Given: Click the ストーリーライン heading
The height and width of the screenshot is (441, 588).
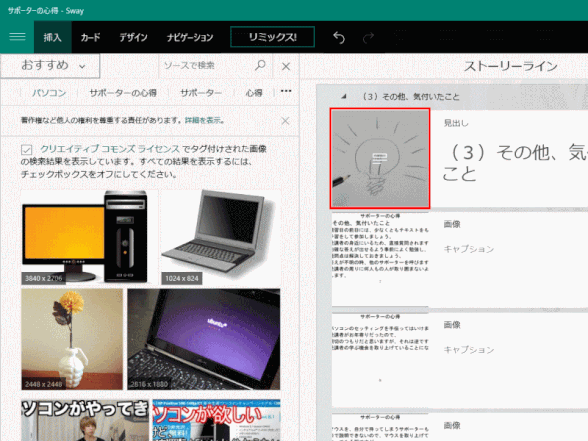Looking at the screenshot, I should click(511, 66).
